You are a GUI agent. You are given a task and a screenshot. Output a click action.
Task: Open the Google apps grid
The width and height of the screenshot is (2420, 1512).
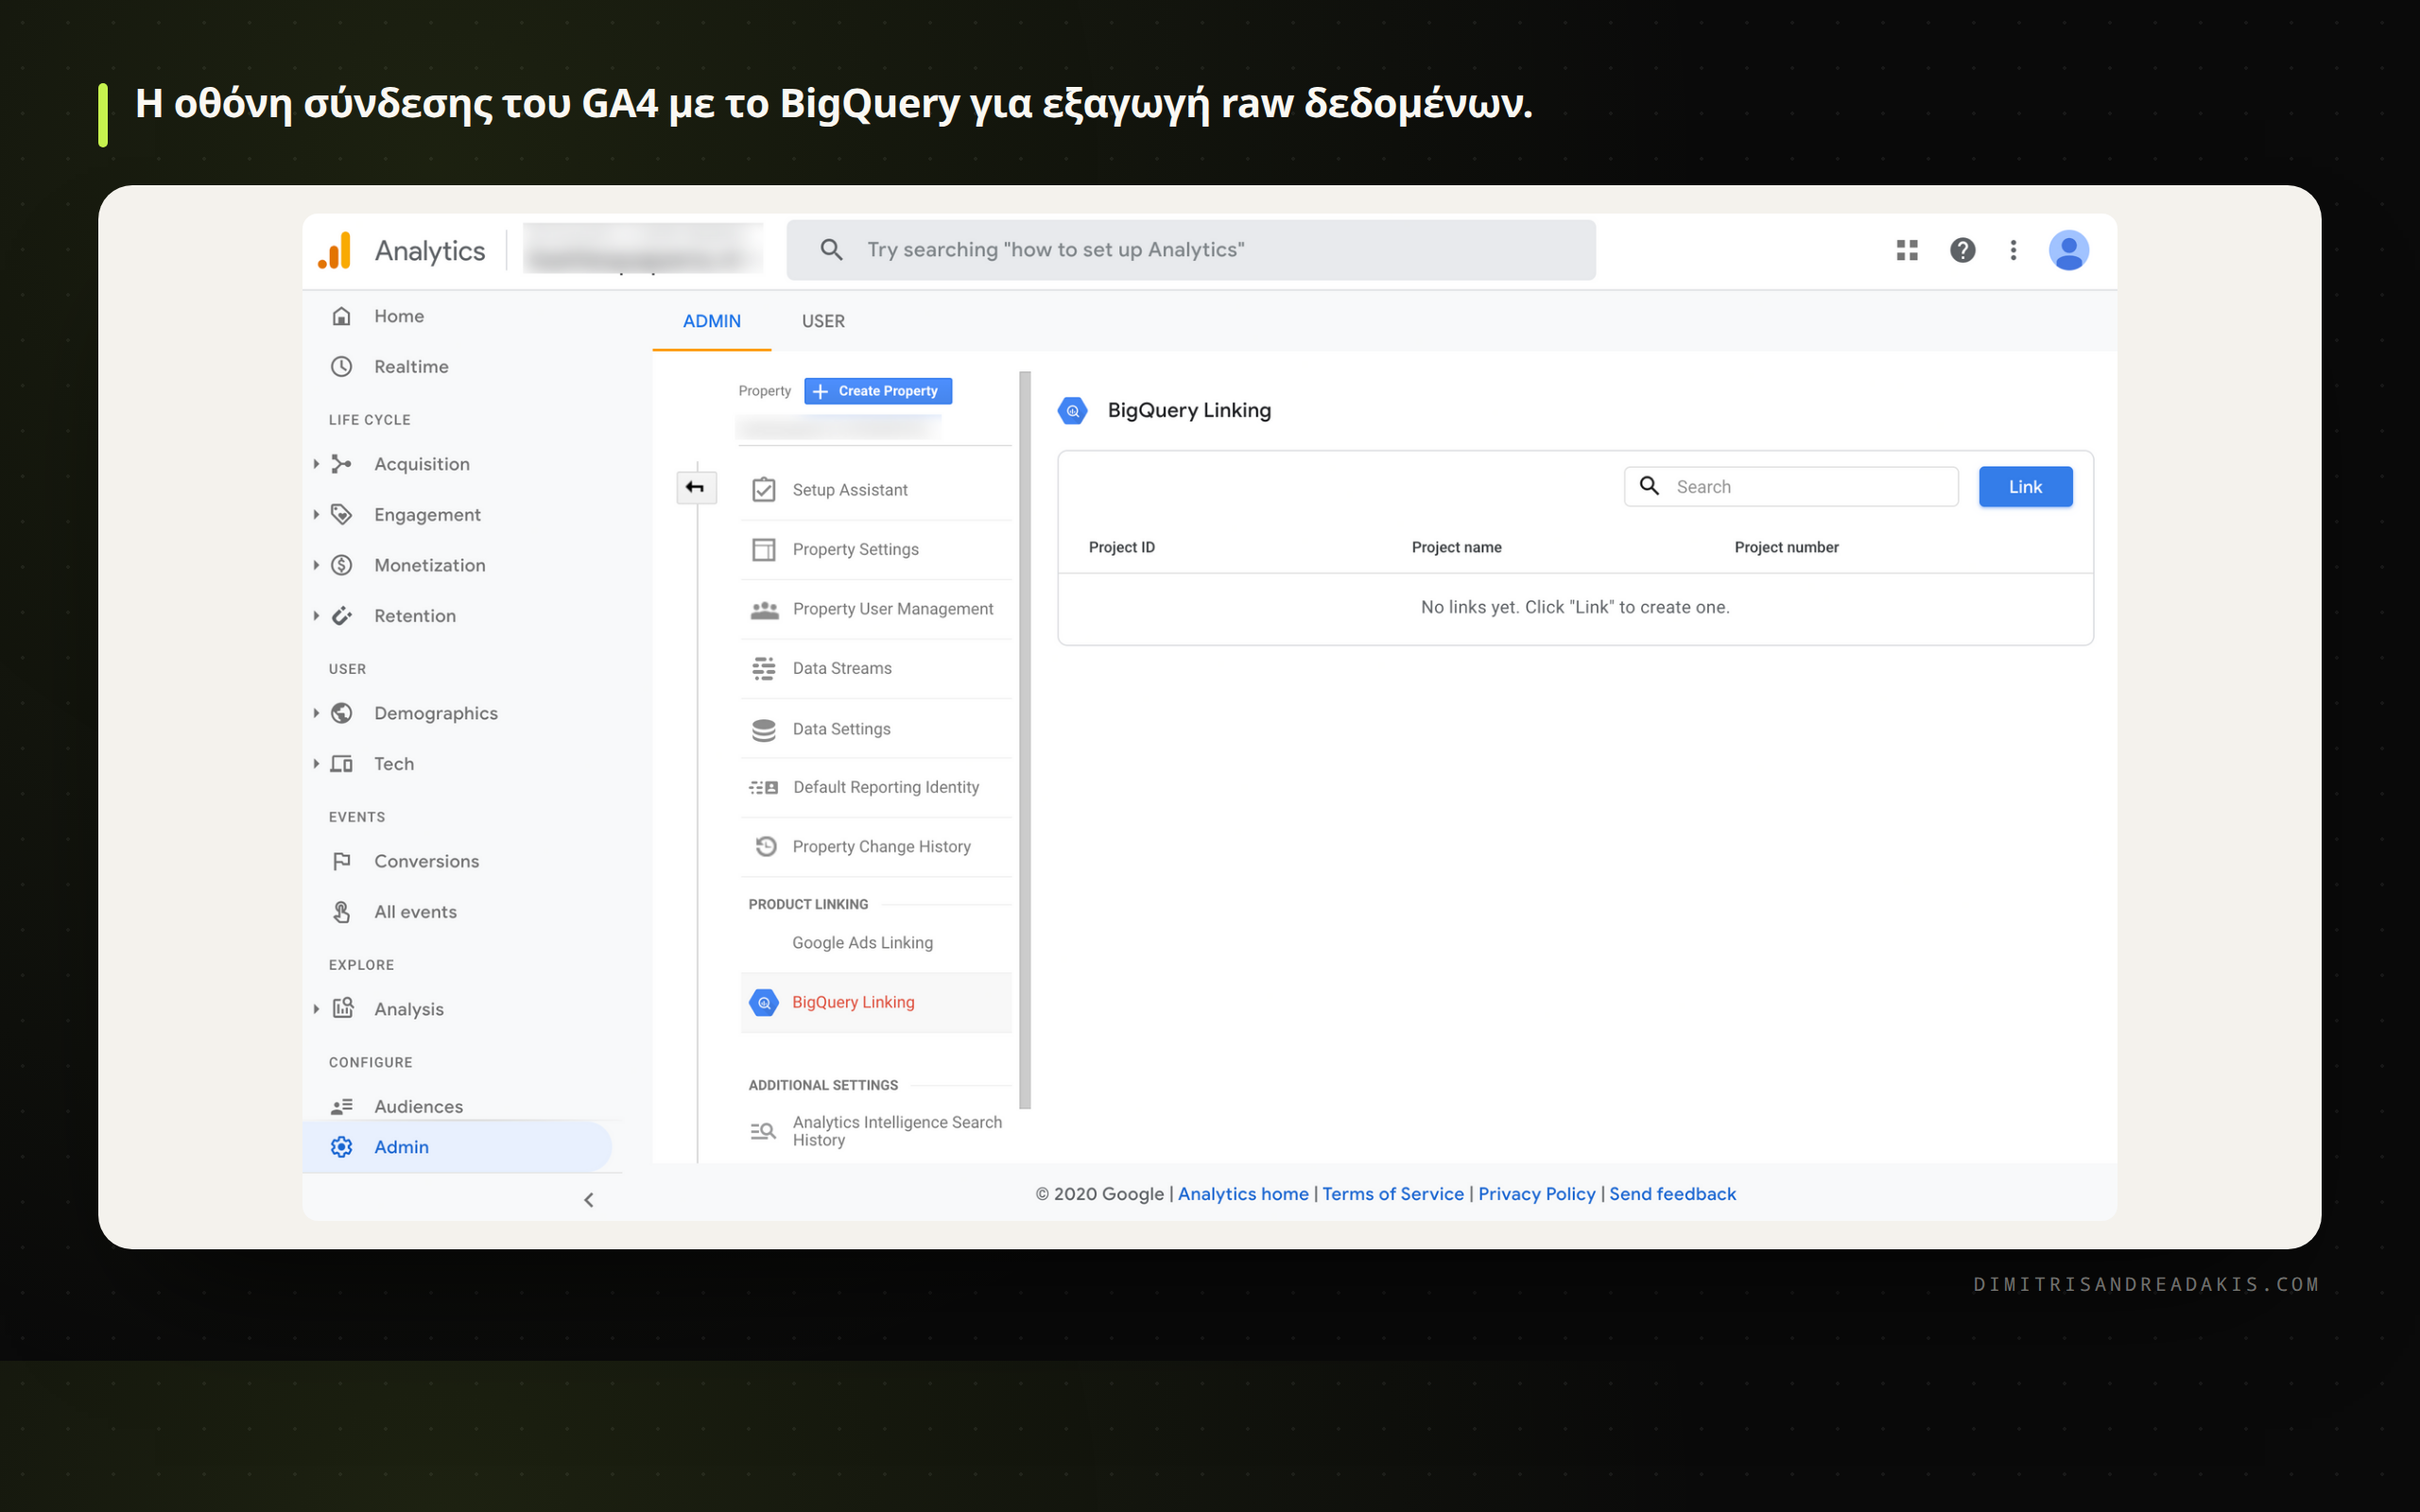[x=1907, y=250]
